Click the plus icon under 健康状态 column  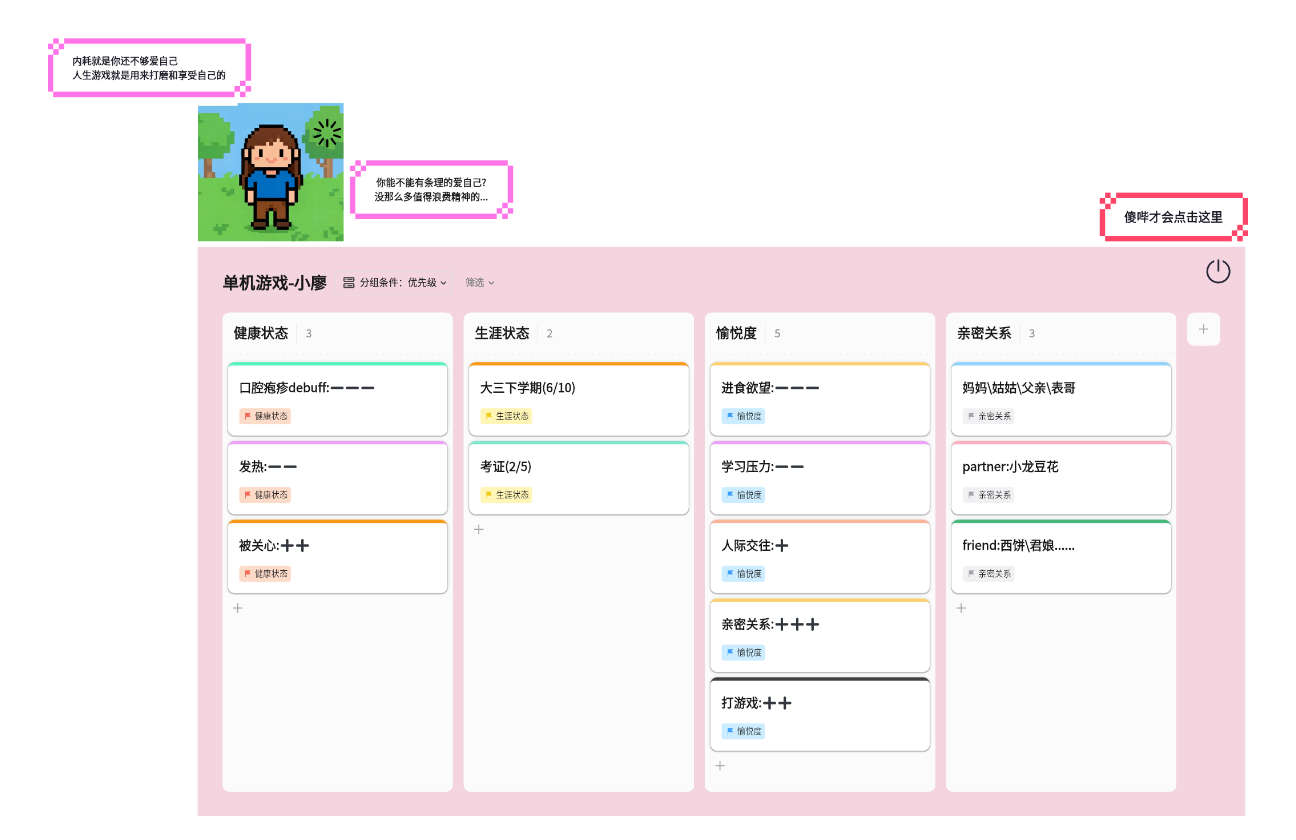pos(237,607)
